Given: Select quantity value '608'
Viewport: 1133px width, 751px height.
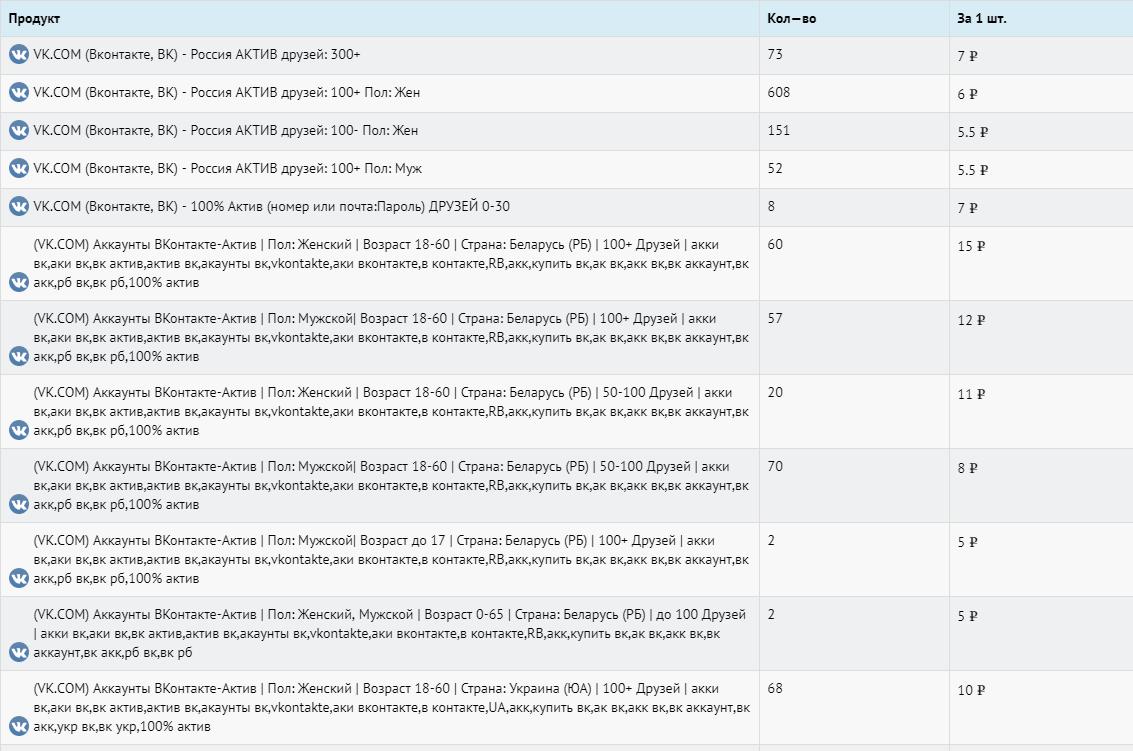Looking at the screenshot, I should pyautogui.click(x=779, y=93).
